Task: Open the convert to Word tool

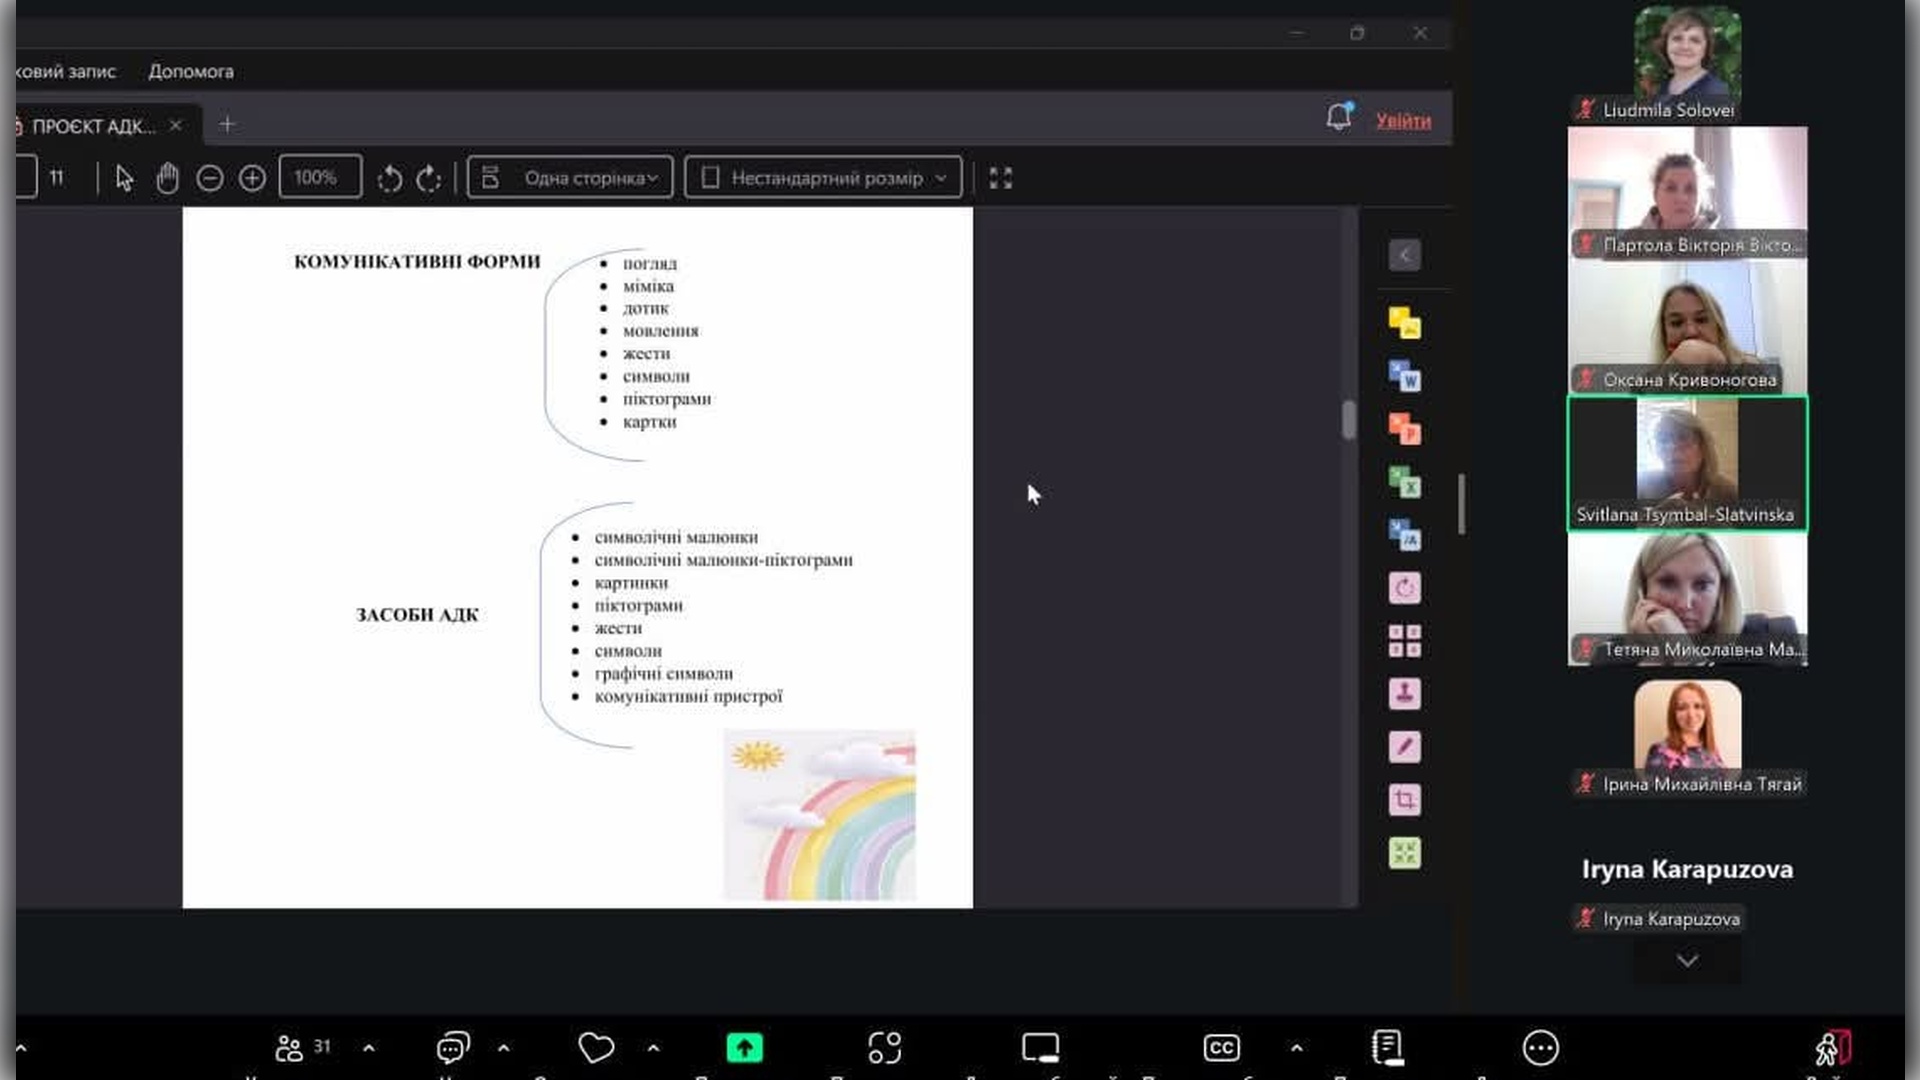Action: (1404, 376)
